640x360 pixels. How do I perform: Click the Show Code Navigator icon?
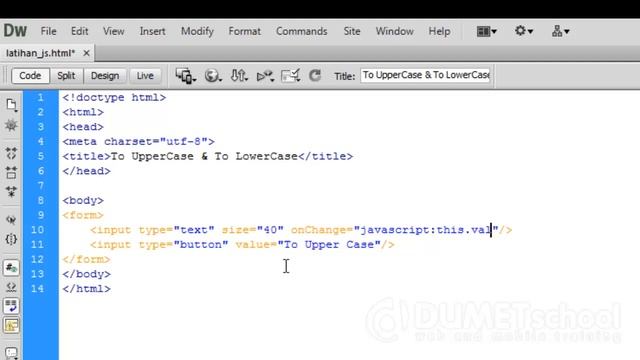click(x=11, y=125)
